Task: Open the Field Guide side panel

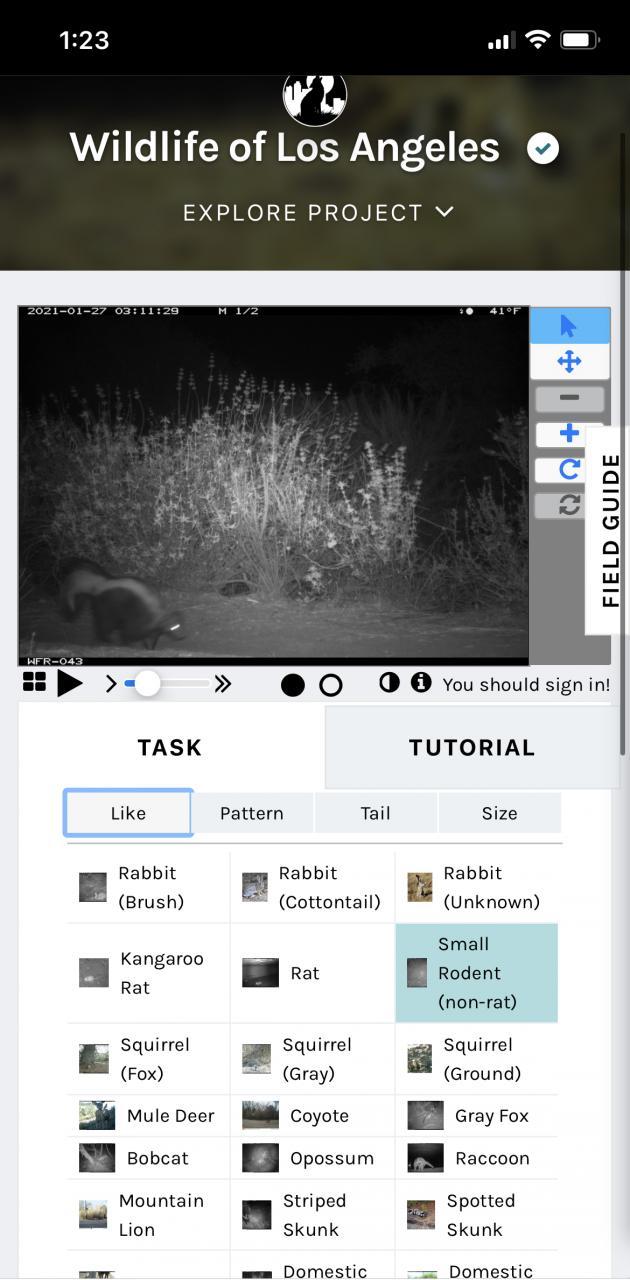Action: (609, 530)
